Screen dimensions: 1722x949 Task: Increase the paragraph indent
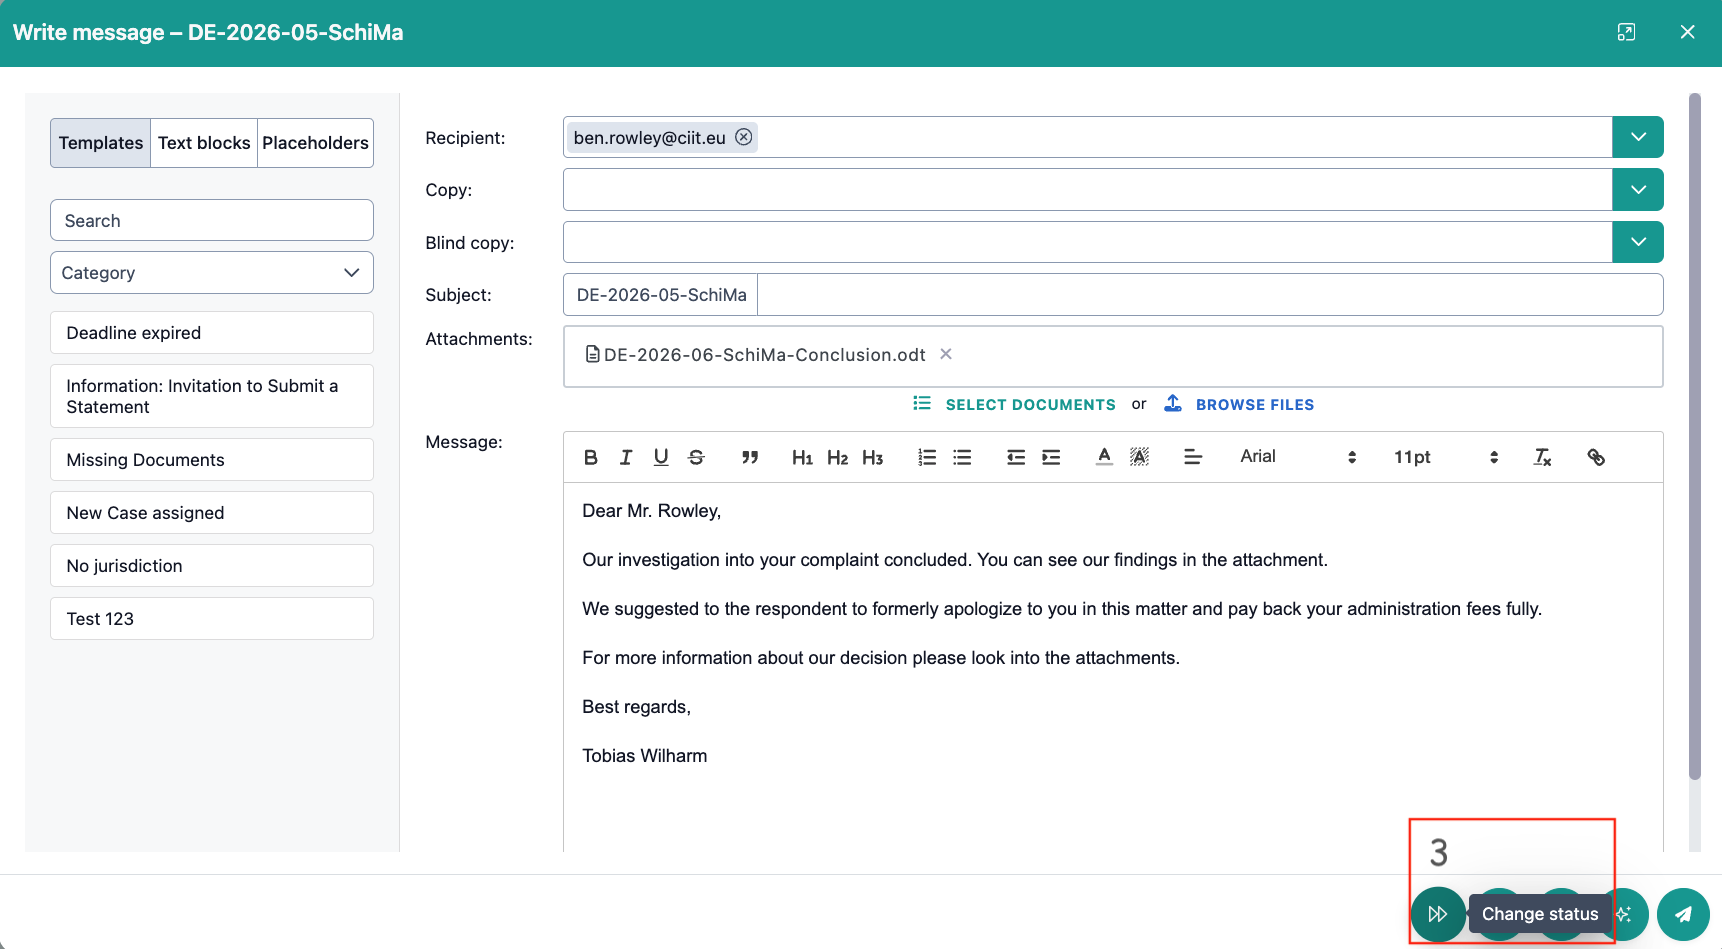[x=1051, y=457]
